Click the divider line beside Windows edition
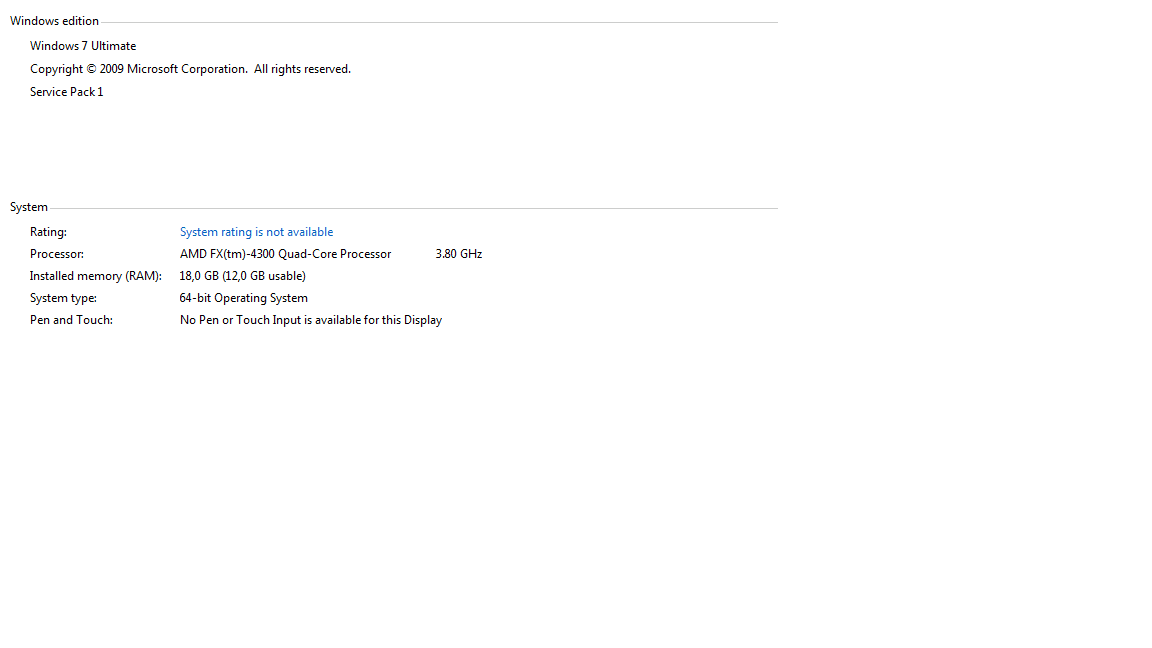The image size is (1152, 648). point(440,22)
